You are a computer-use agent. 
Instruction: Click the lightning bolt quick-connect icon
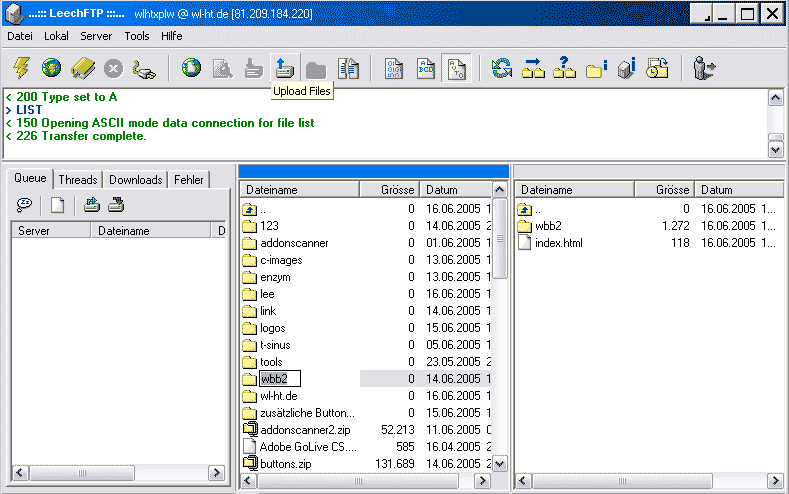click(21, 68)
